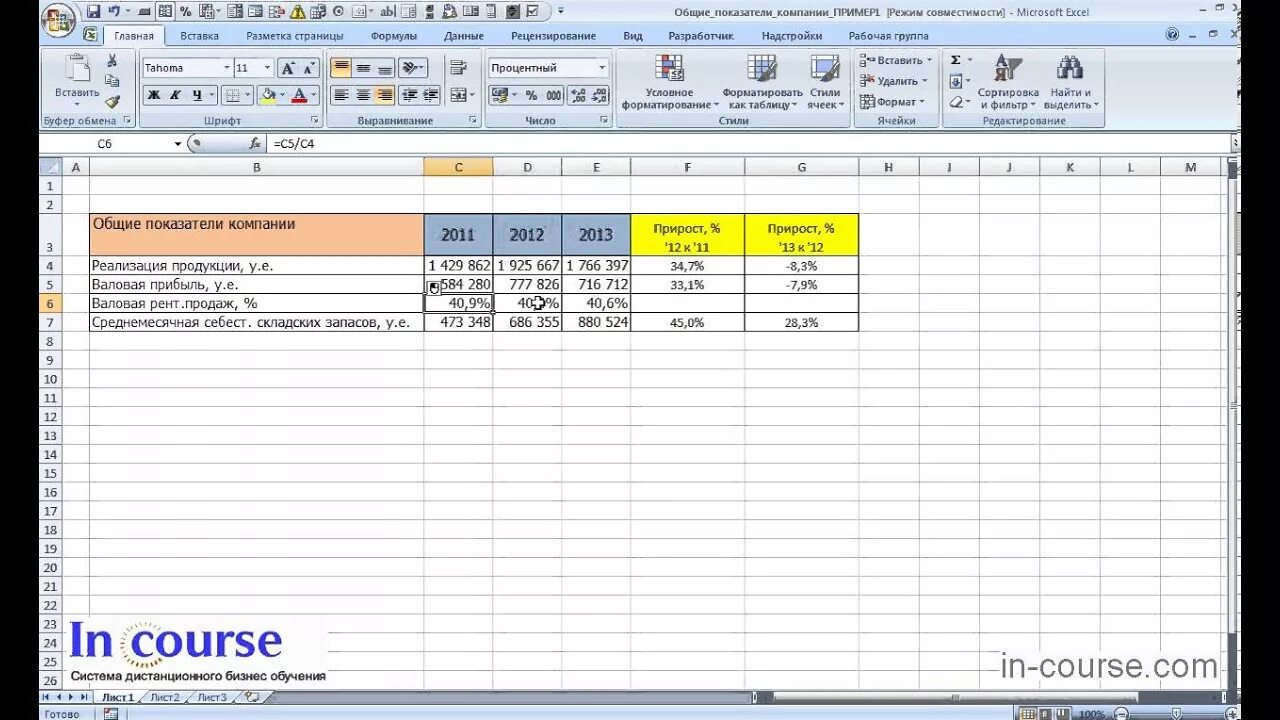Image resolution: width=1280 pixels, height=720 pixels.
Task: Click the AutoSum sigma icon
Action: (956, 60)
